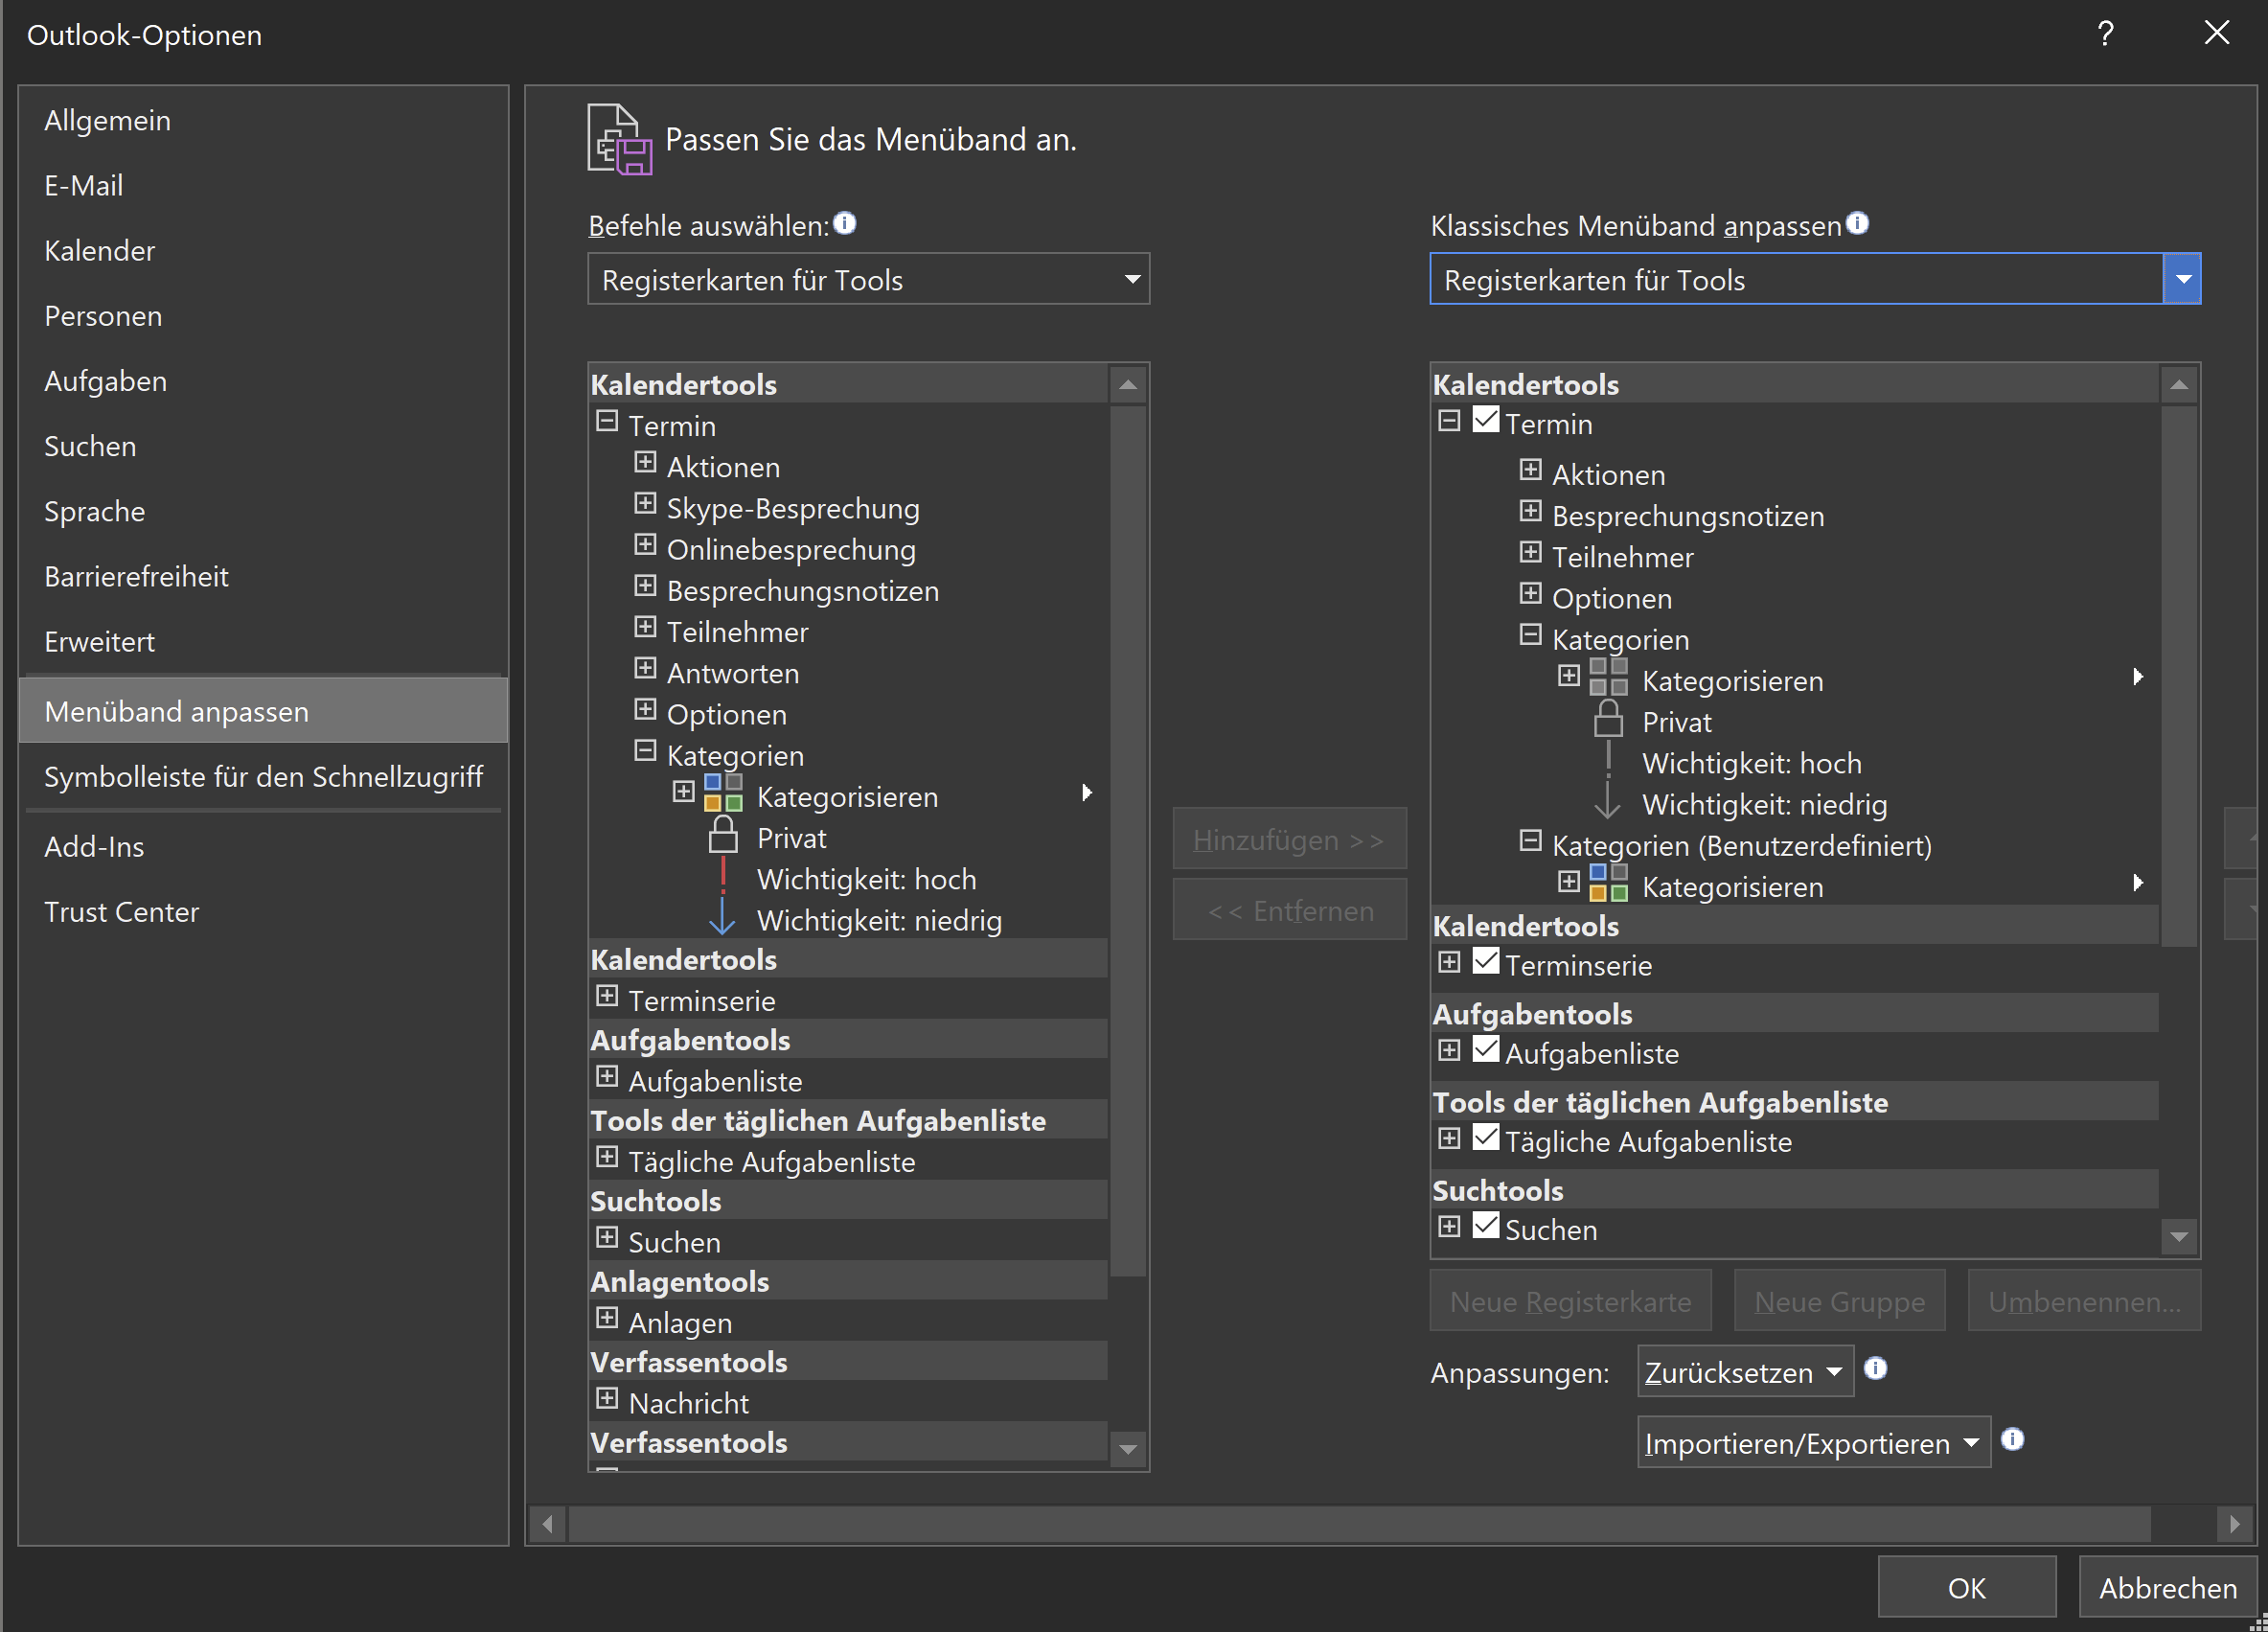Uncheck the Aufgabenliste checkbox
The width and height of the screenshot is (2268, 1632).
(1486, 1049)
